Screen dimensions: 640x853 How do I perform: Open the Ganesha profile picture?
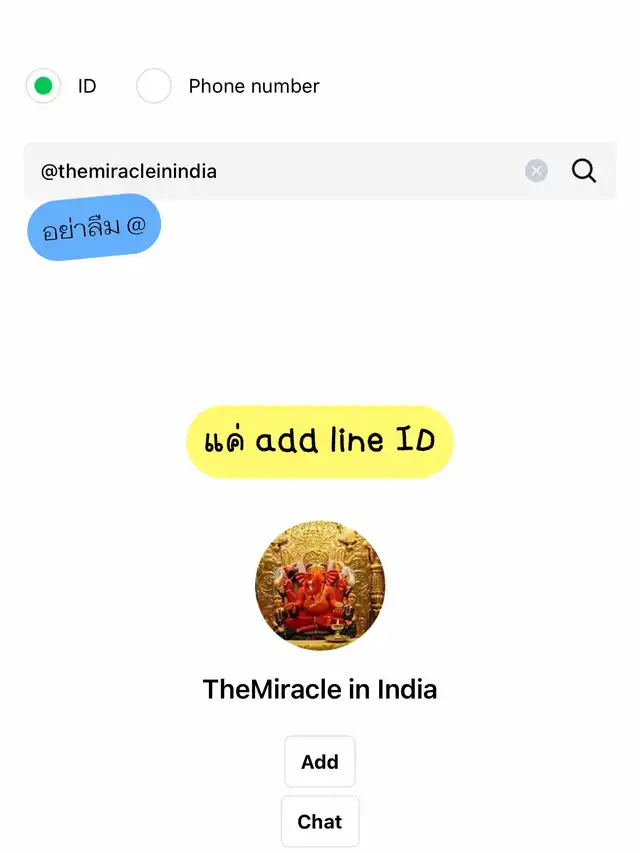click(320, 585)
